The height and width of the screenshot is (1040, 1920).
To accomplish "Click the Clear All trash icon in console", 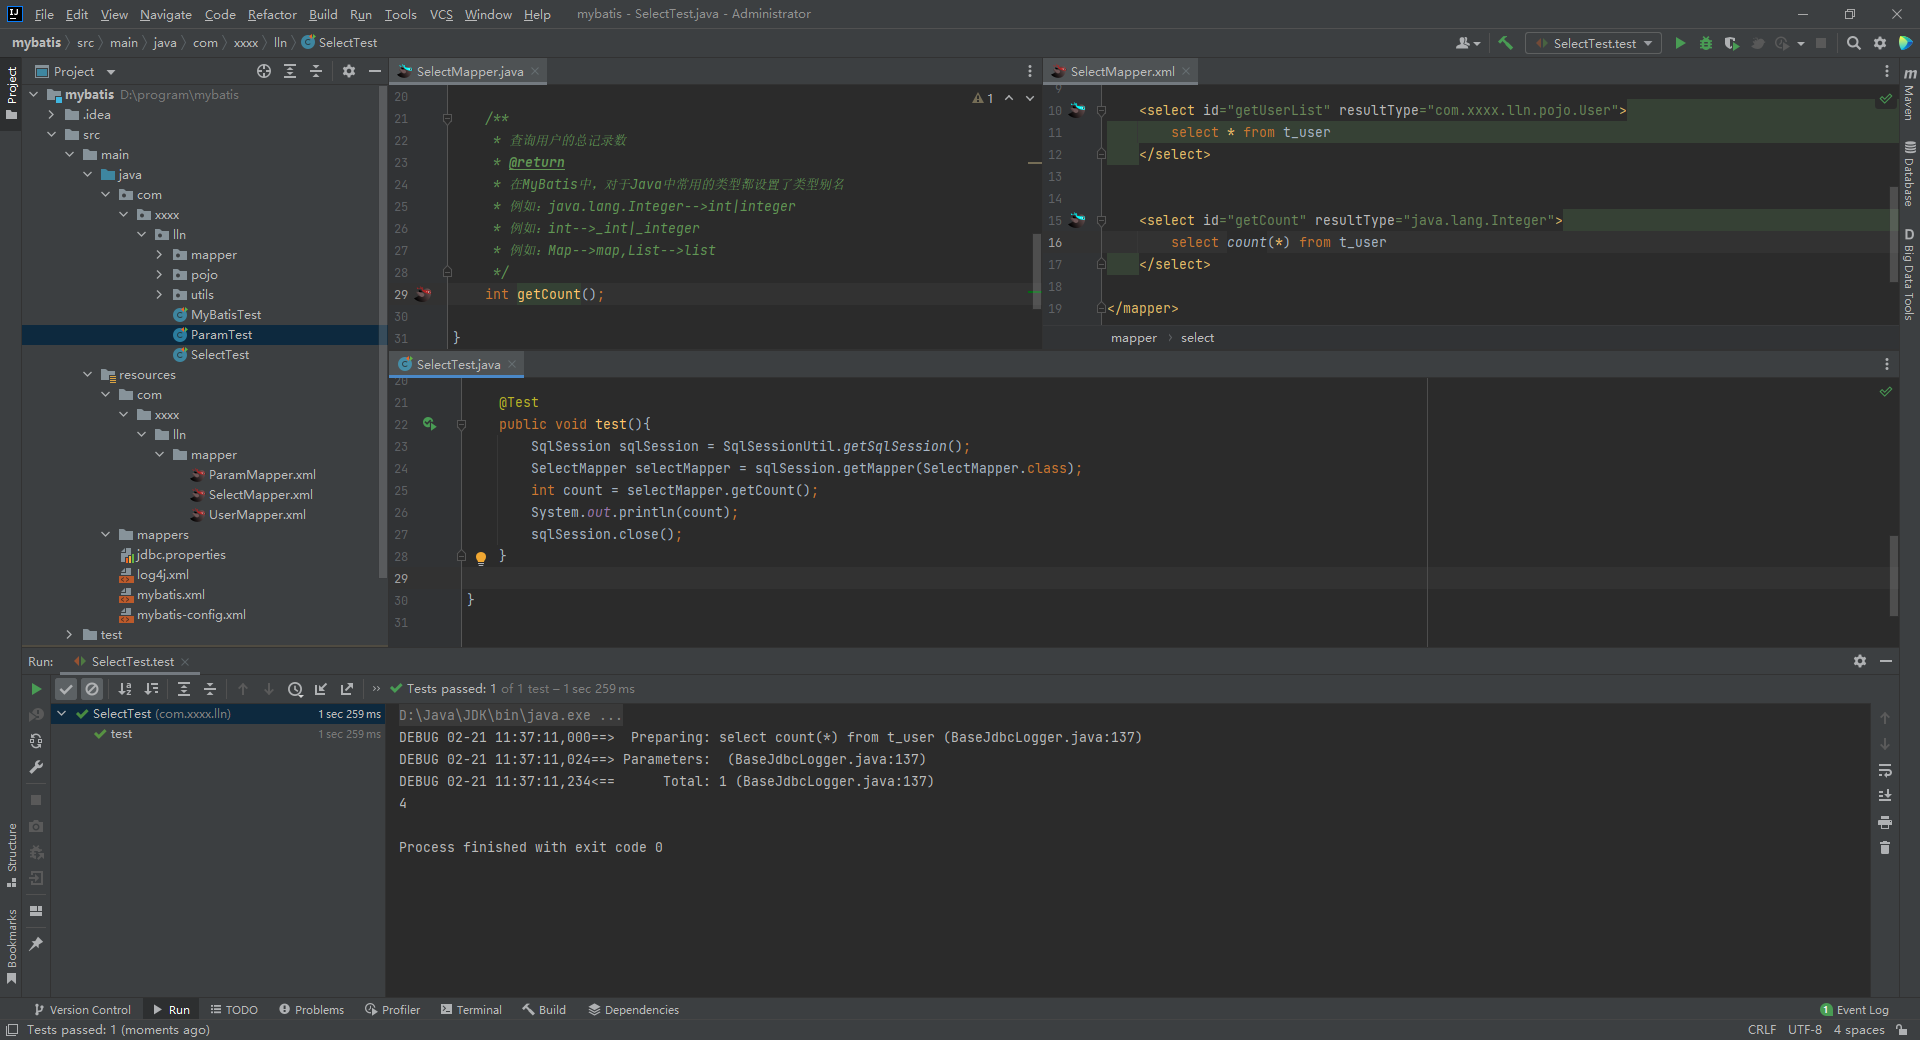I will tap(1885, 848).
